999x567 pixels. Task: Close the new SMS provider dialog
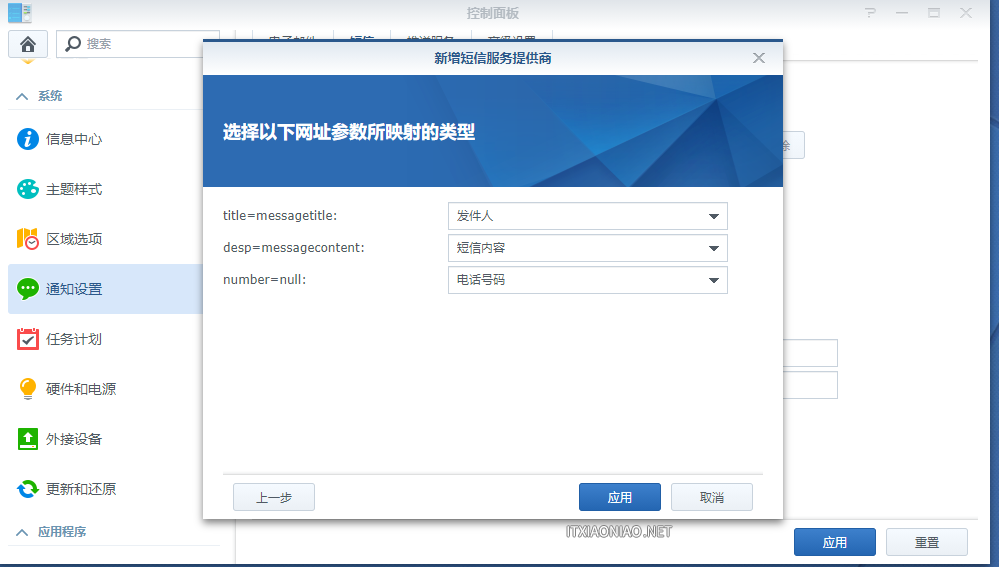(759, 58)
